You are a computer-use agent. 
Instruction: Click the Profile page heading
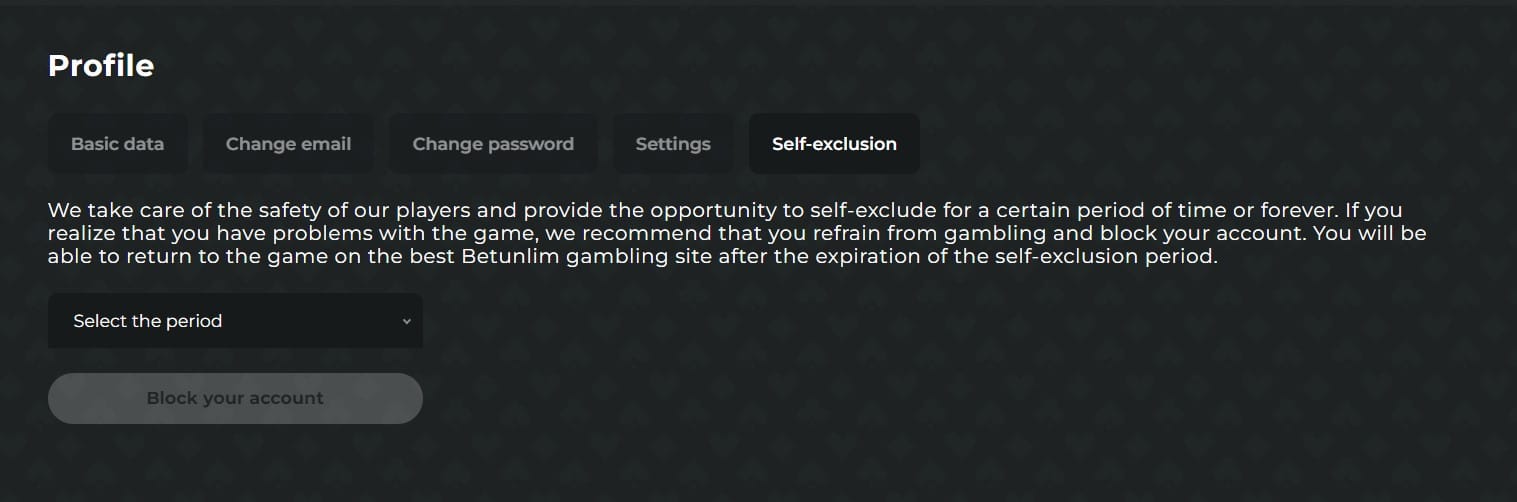click(101, 66)
